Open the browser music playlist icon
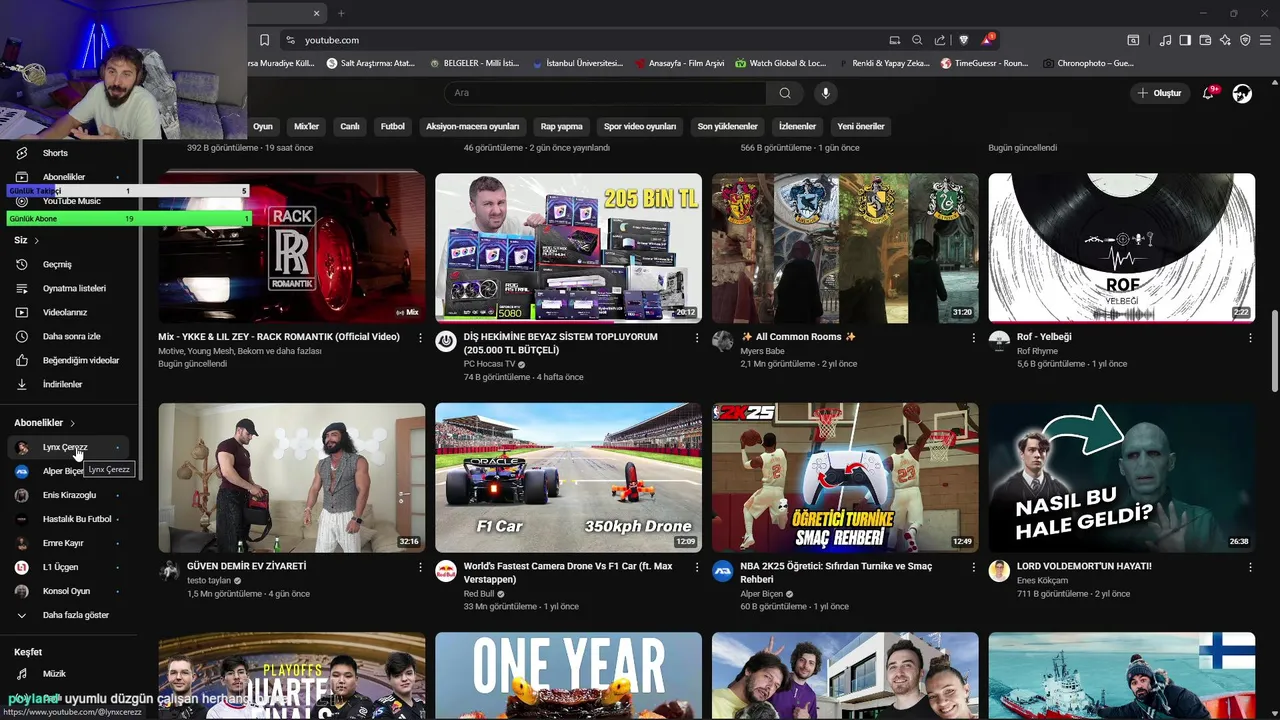Screen dimensions: 1280x720 pyautogui.click(x=1165, y=40)
